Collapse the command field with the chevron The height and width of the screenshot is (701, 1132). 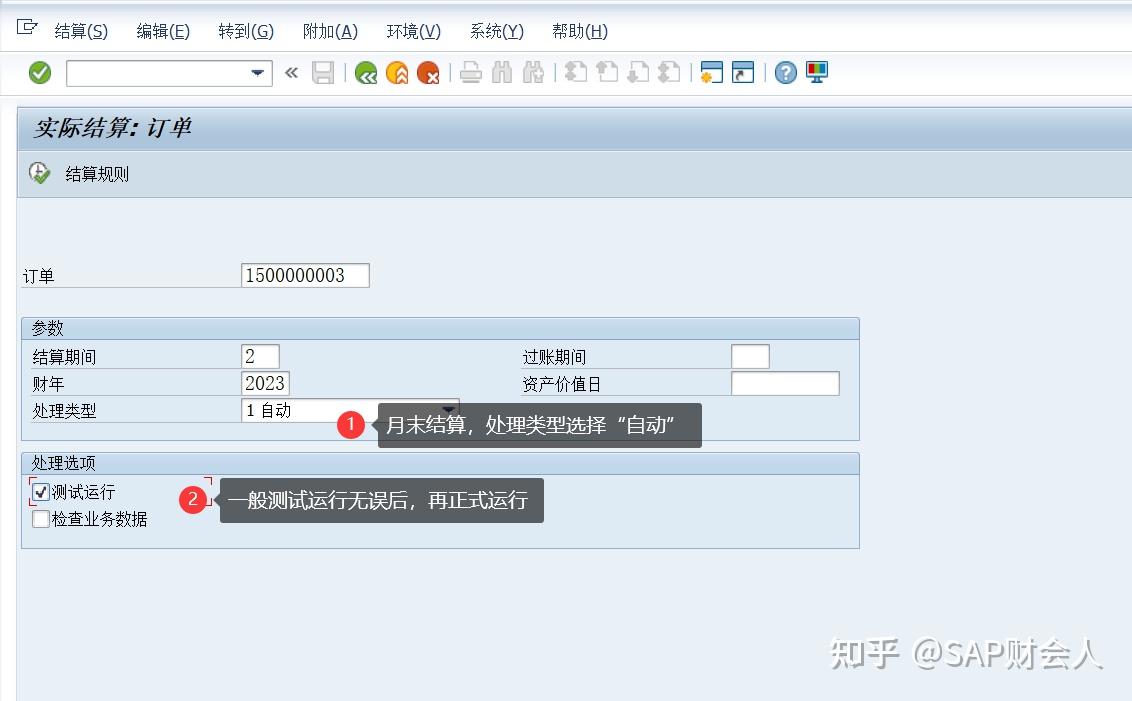290,72
